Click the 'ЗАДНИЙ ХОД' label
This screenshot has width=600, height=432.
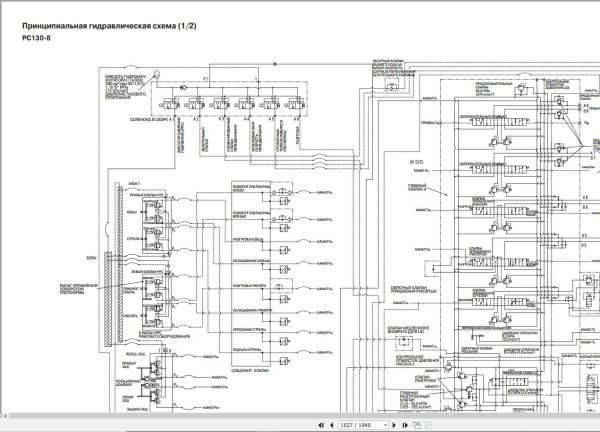136,409
